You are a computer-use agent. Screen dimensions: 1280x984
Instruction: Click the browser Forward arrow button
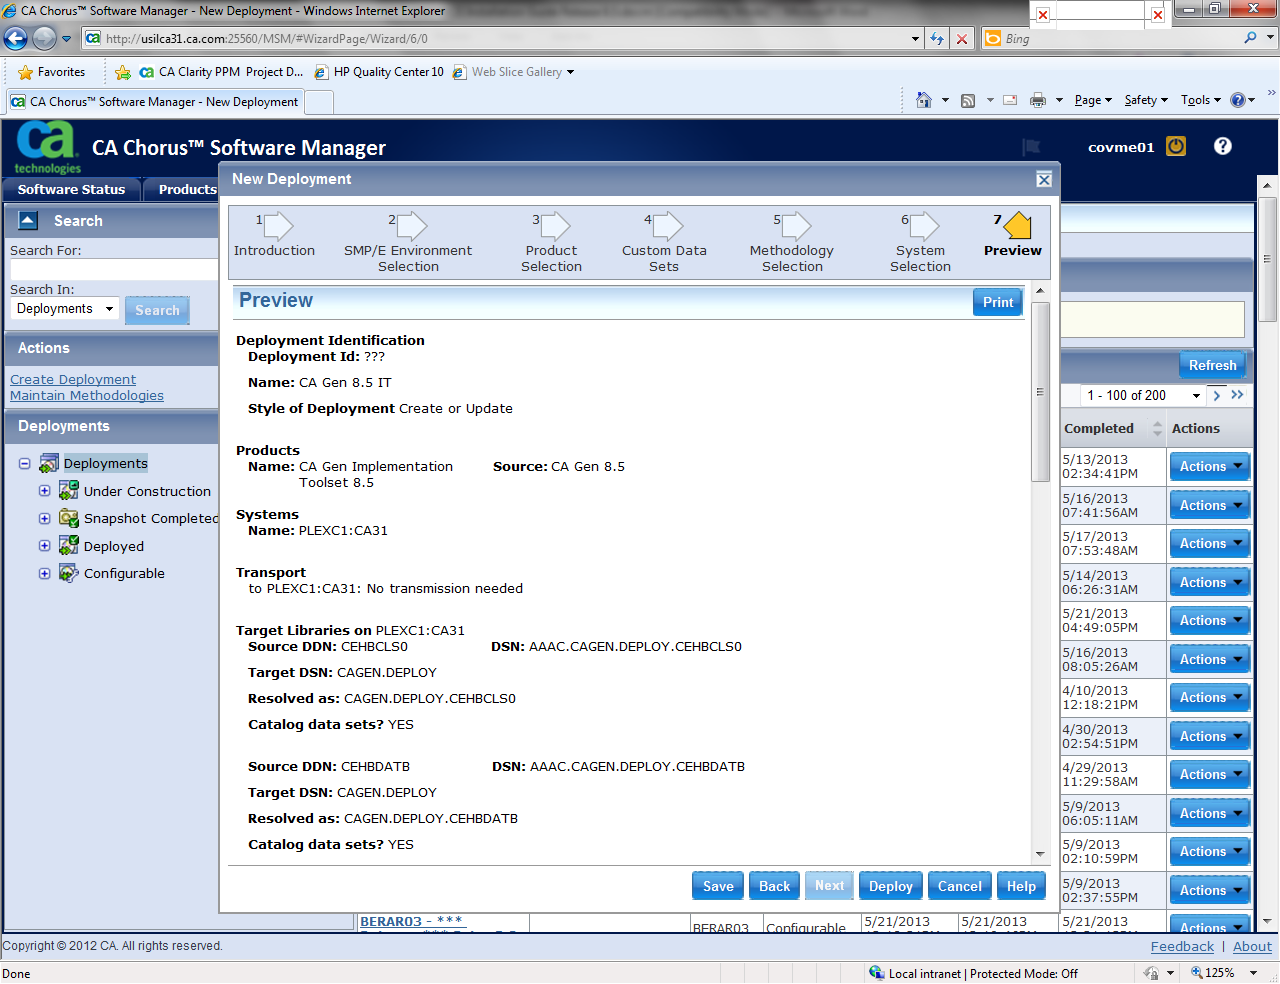(44, 38)
